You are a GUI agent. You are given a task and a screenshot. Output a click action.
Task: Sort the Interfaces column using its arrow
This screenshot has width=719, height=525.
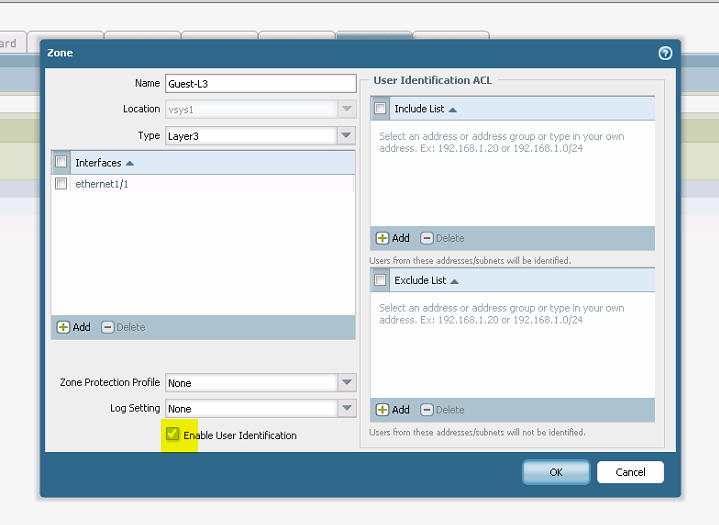(130, 163)
